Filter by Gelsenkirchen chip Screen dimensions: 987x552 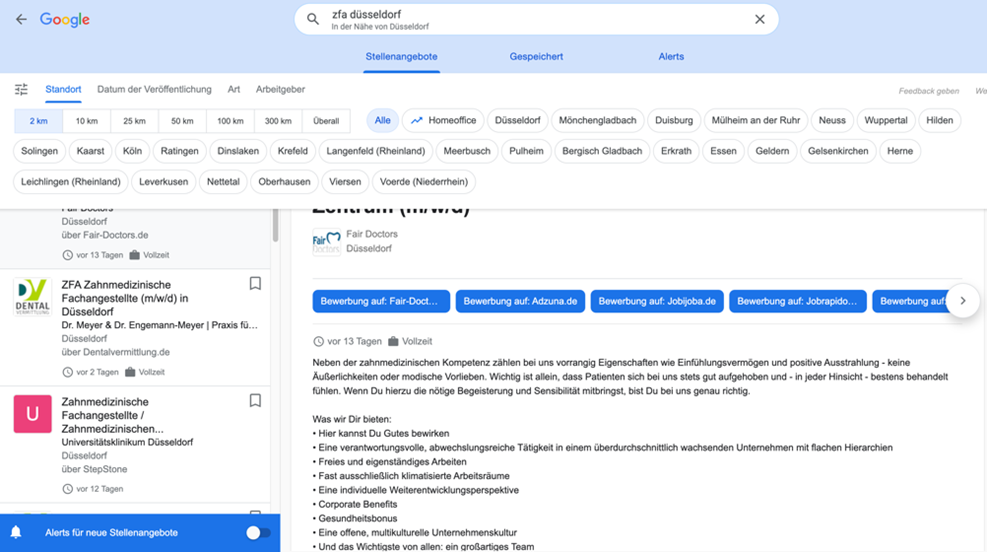pyautogui.click(x=838, y=151)
